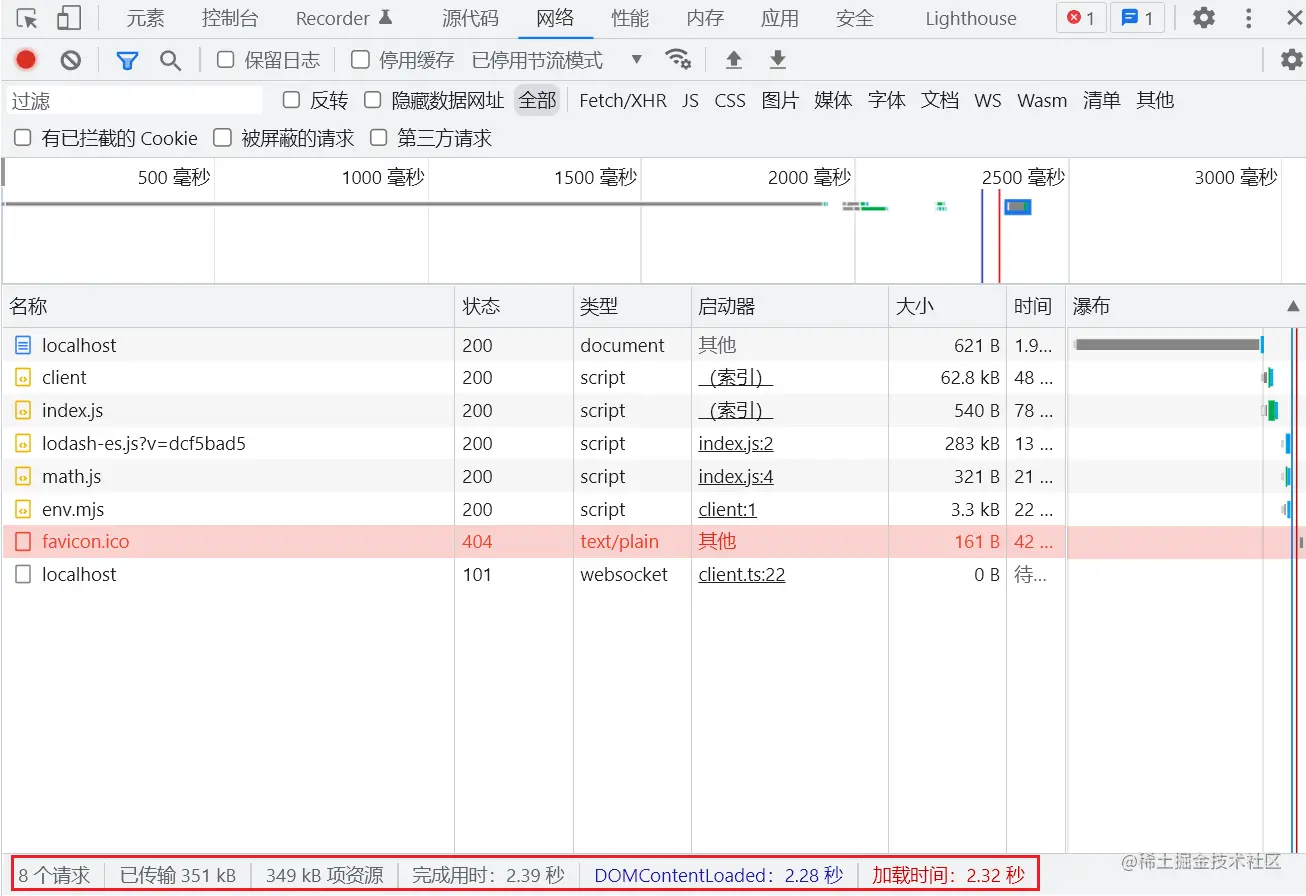Open initiator link client.ts:22

742,575
